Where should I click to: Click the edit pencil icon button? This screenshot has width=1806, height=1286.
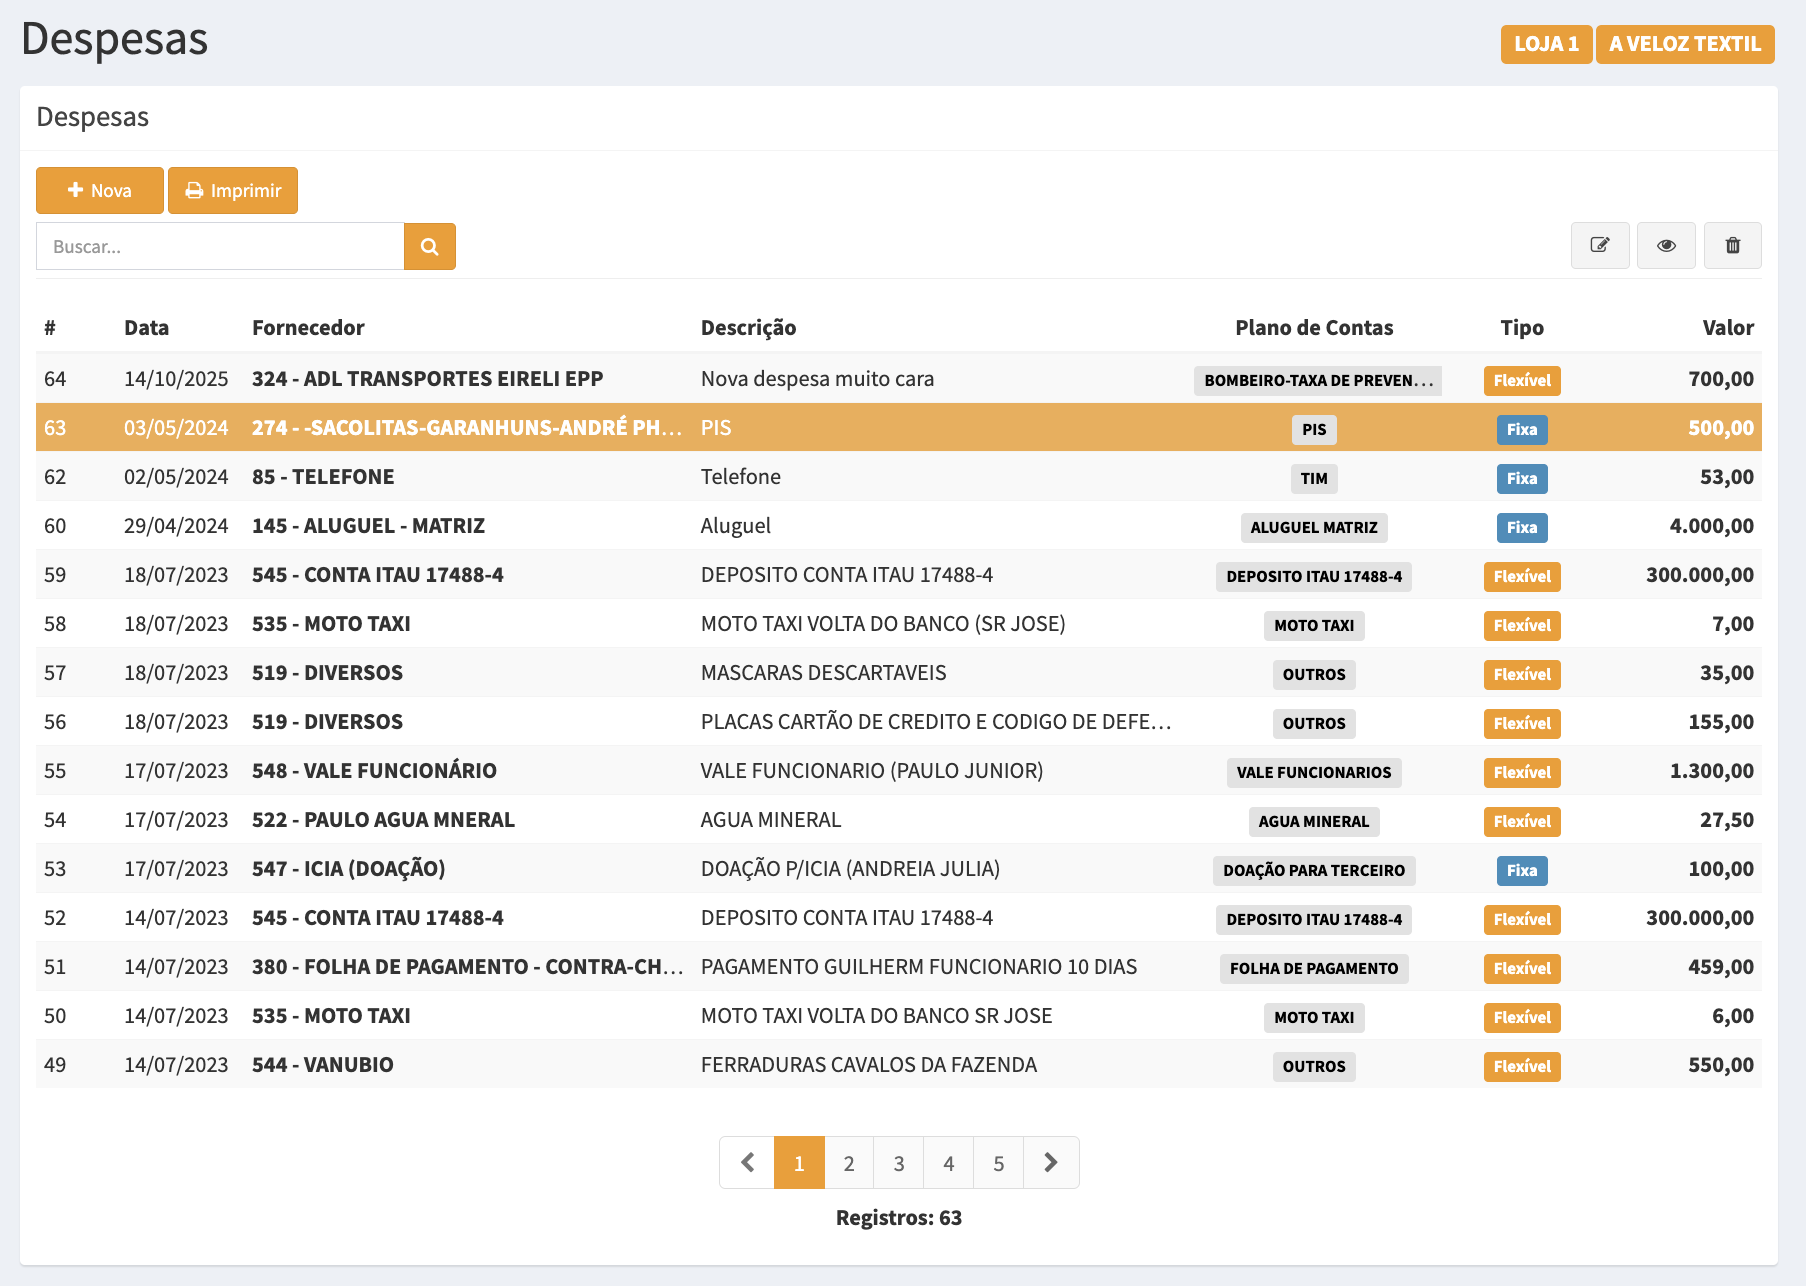click(x=1599, y=245)
